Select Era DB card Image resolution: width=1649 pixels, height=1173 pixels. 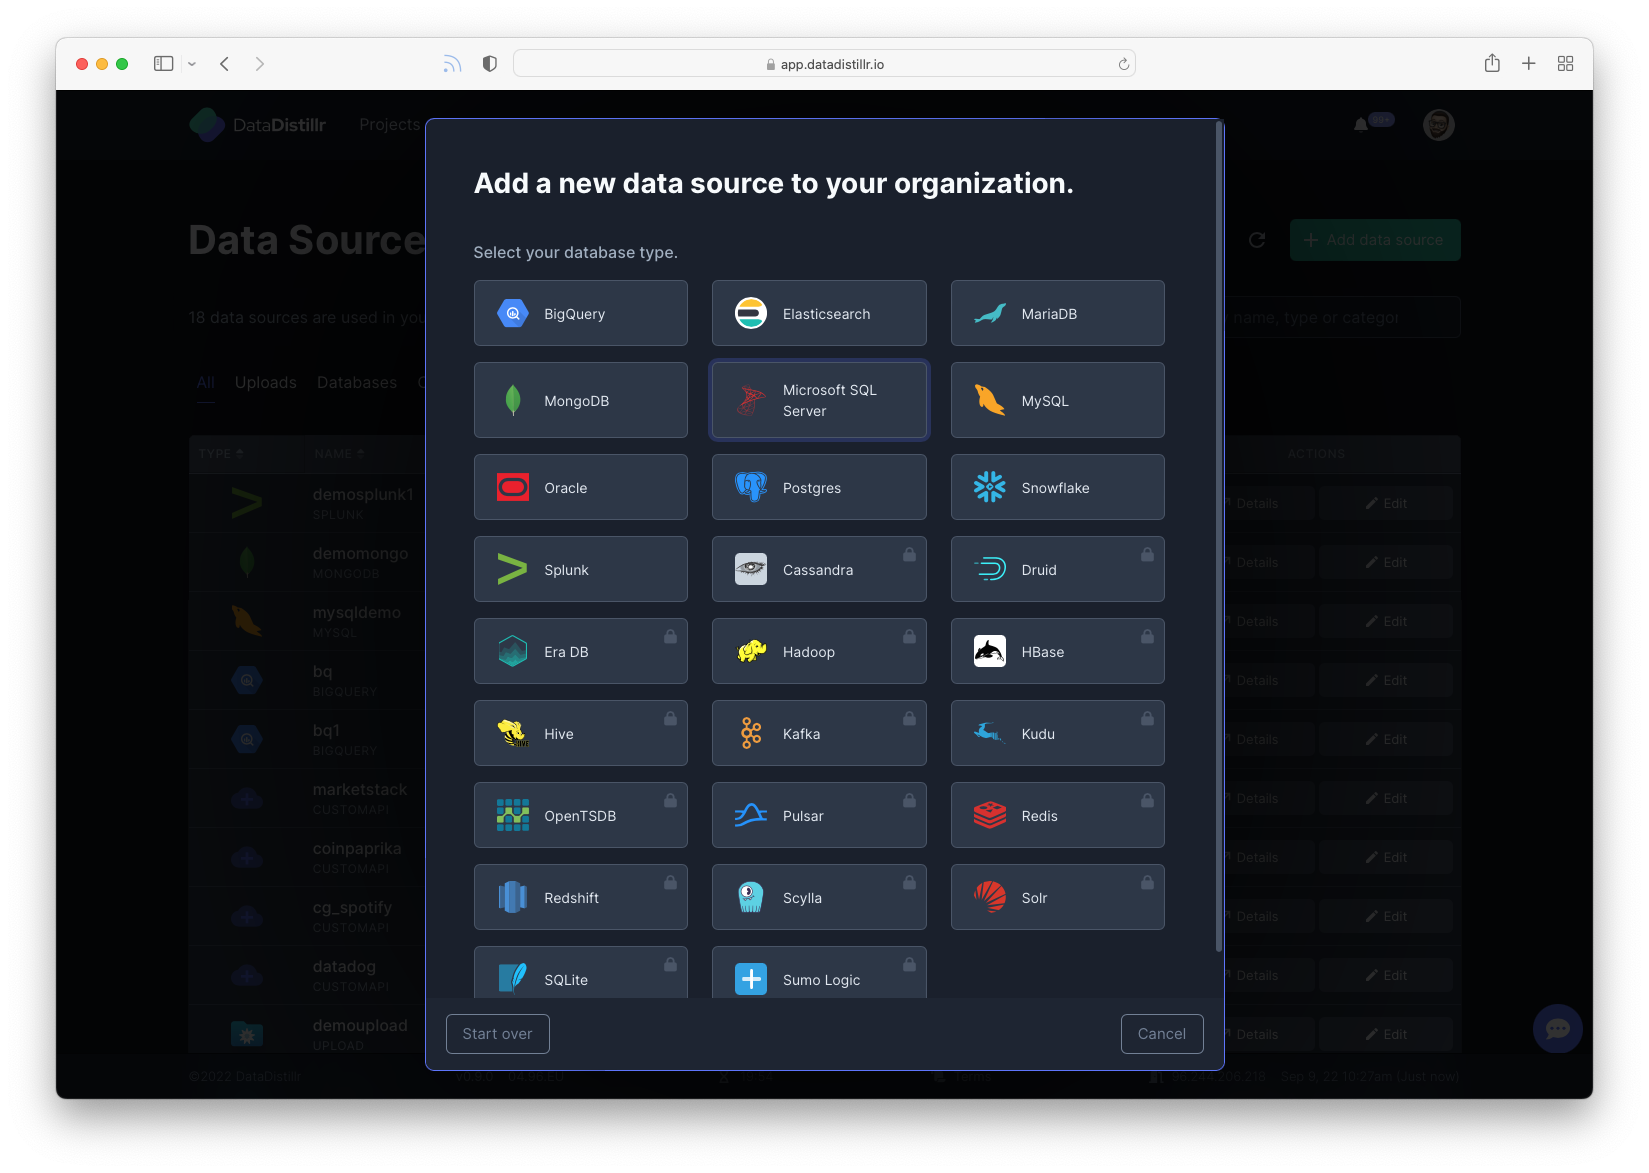click(580, 651)
